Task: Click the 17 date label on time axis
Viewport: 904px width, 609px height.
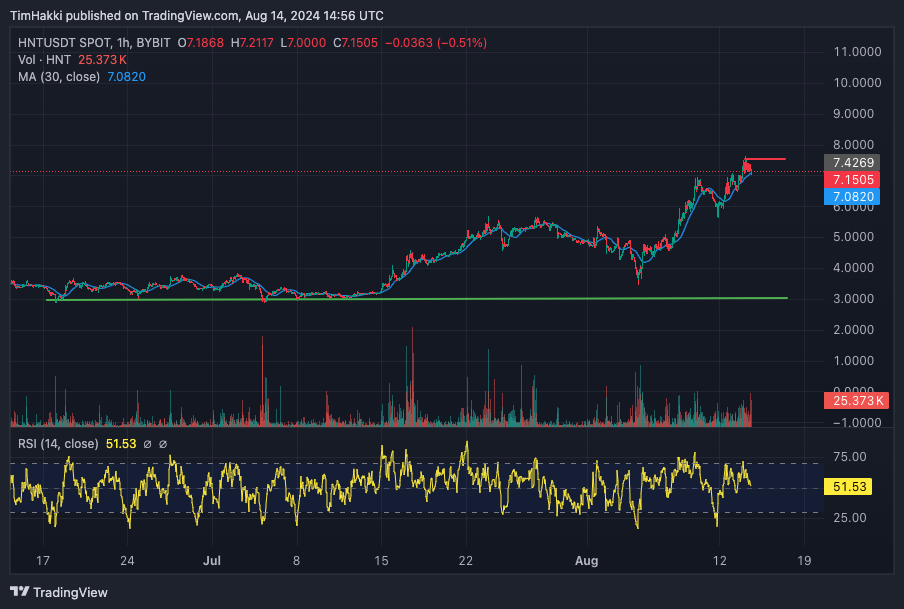Action: 43,561
